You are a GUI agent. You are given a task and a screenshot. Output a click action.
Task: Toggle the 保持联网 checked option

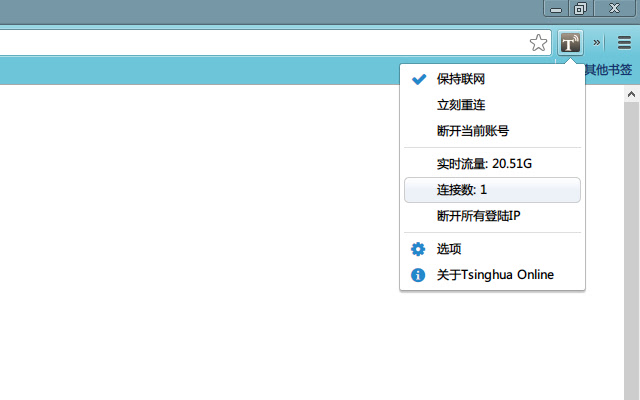pos(492,79)
